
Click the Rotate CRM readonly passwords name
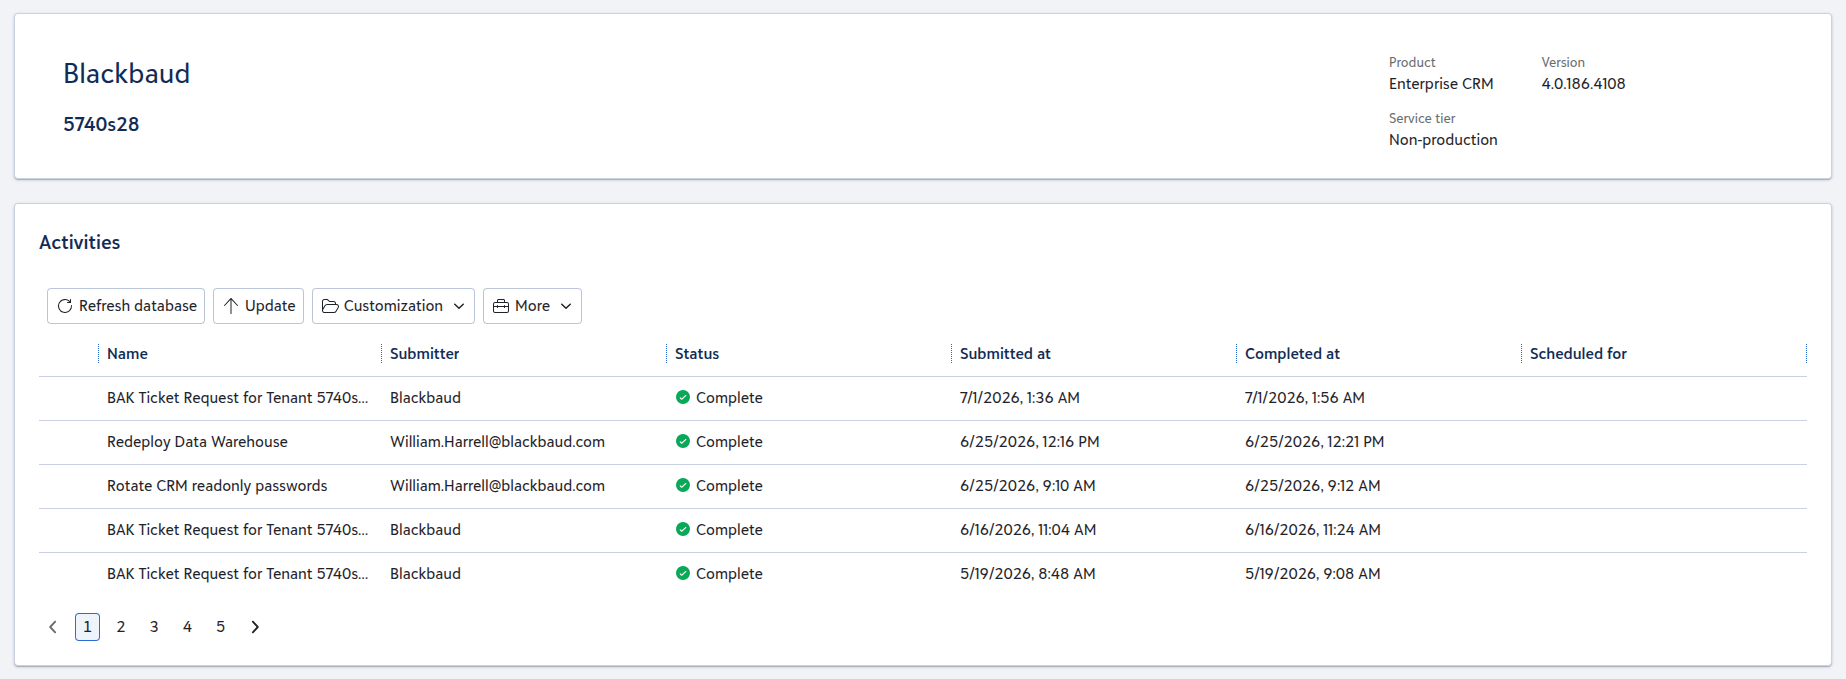pos(217,486)
